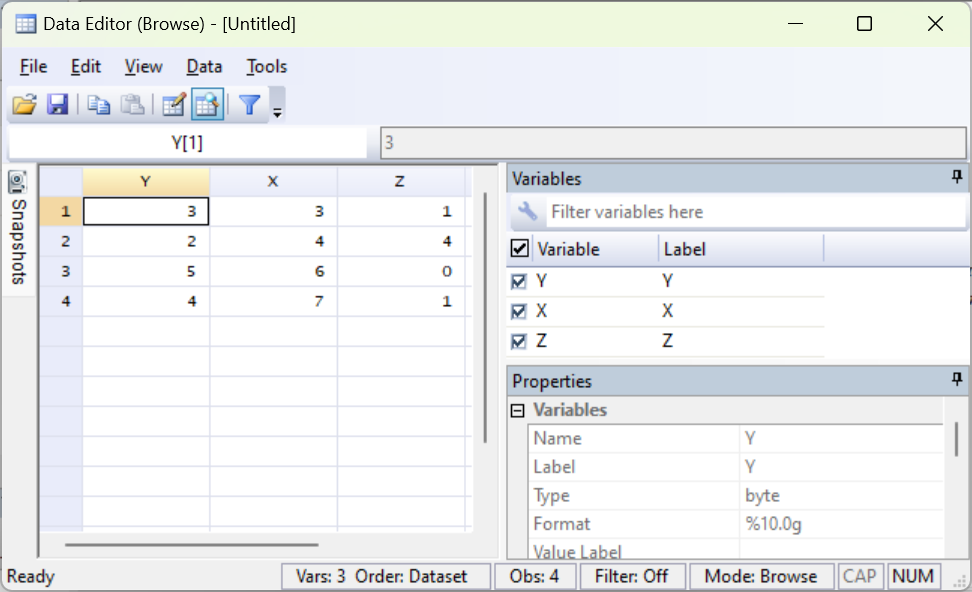
Task: Click the Mode: Browse status bar entry
Action: [x=761, y=576]
